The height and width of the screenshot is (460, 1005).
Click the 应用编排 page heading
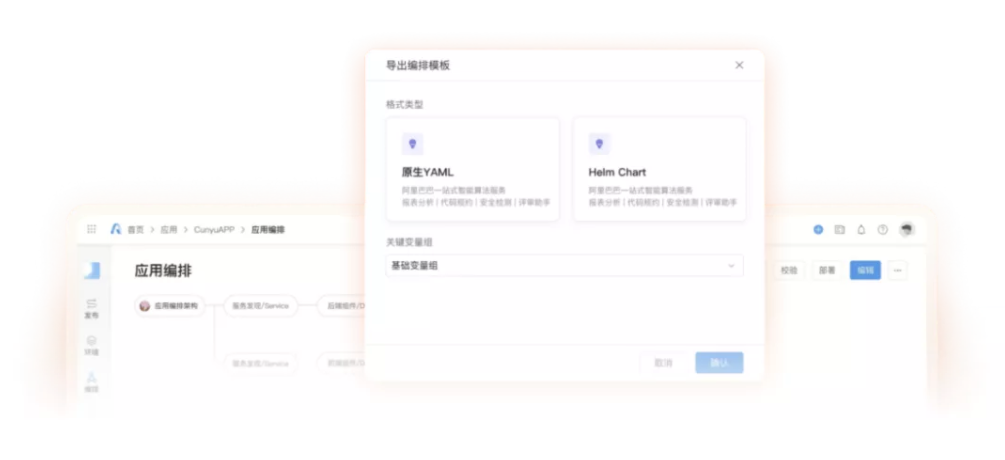coord(163,270)
